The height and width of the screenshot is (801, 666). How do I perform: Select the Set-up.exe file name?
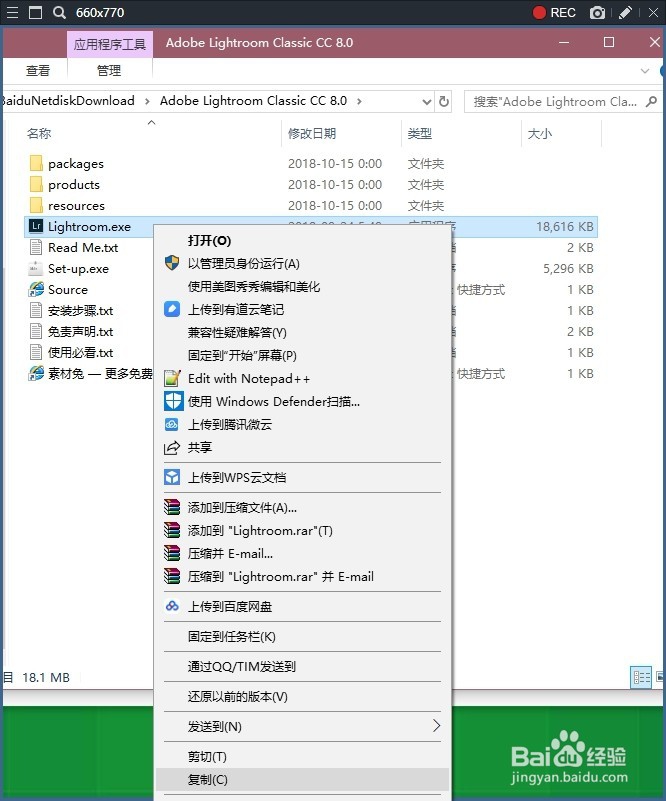point(78,268)
